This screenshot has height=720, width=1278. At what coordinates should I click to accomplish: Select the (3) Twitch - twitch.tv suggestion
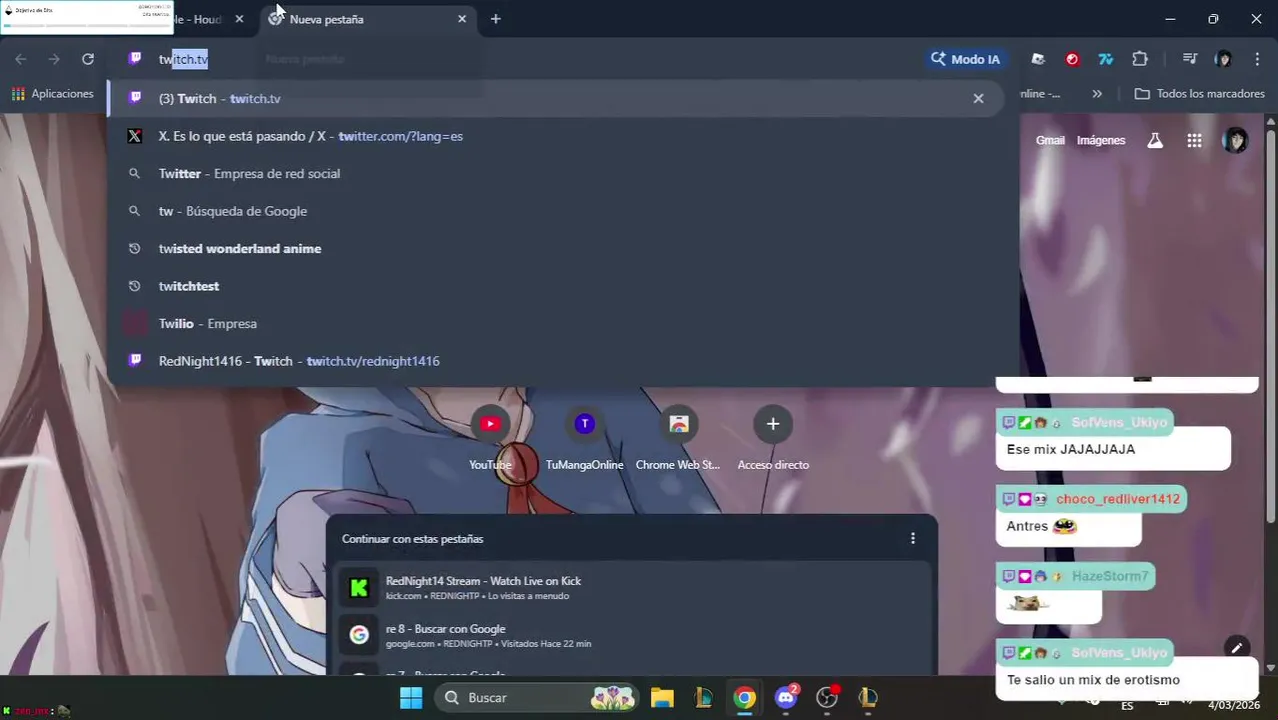coord(555,98)
